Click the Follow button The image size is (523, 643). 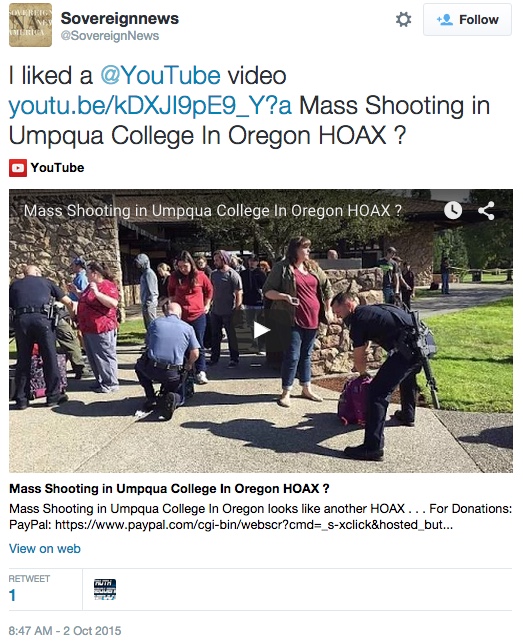[467, 19]
